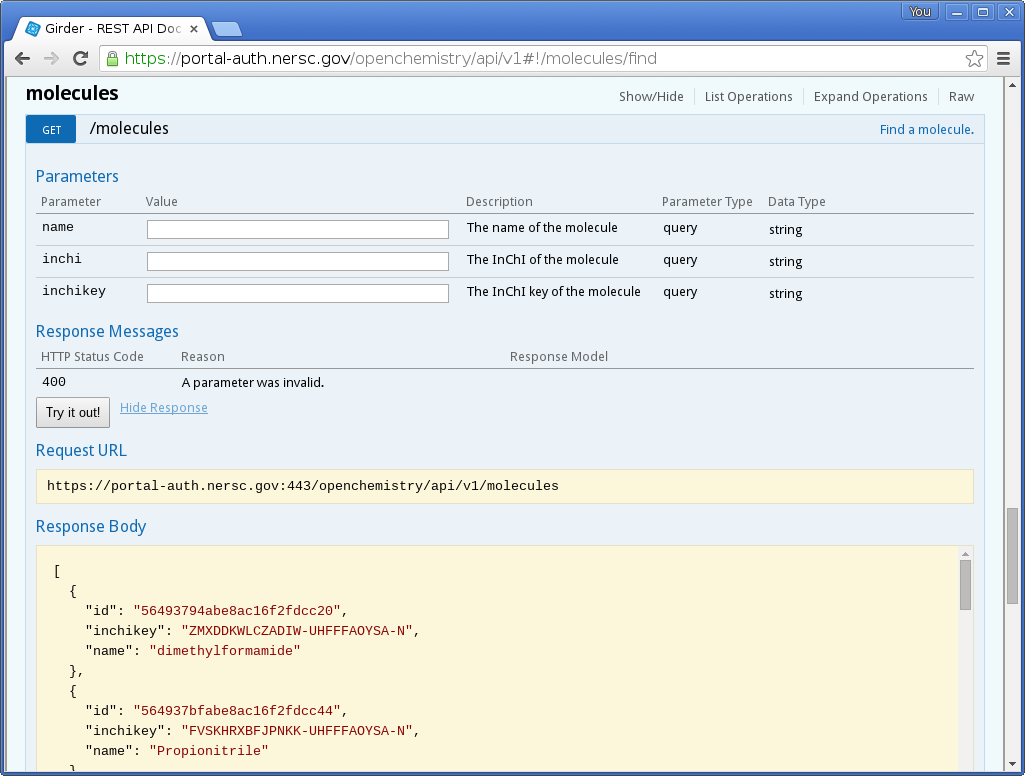The height and width of the screenshot is (776, 1025).
Task: Click Hide Response link
Action: coord(164,408)
